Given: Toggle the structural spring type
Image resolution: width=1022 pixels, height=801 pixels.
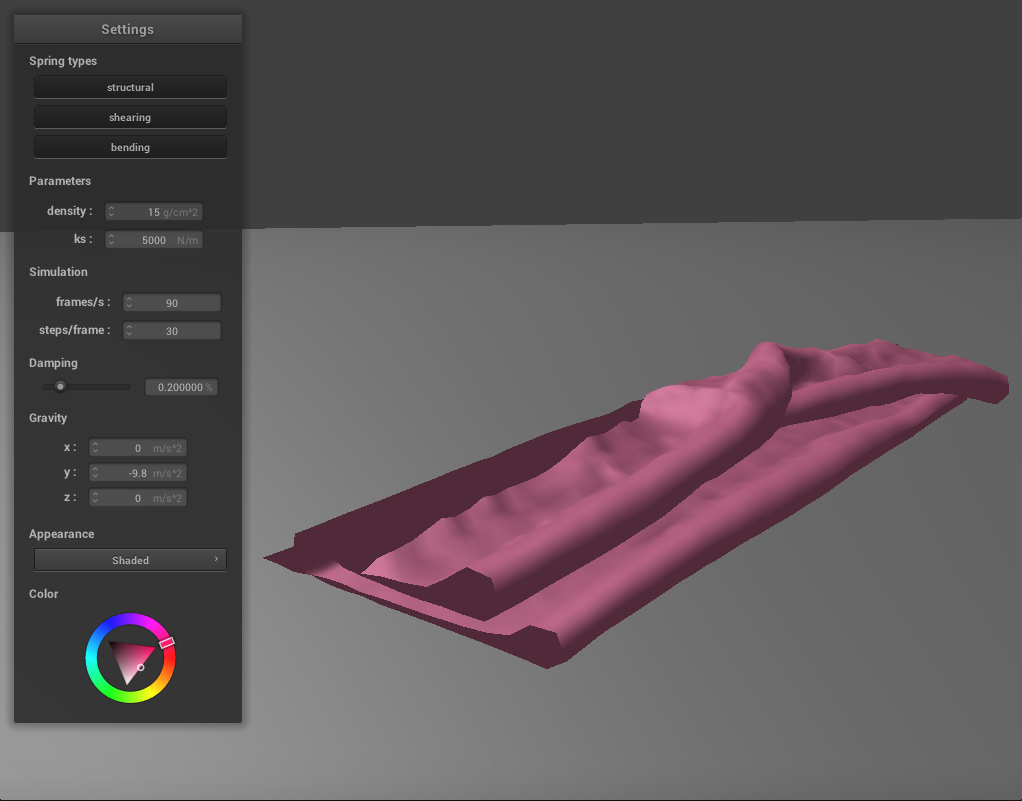Looking at the screenshot, I should point(130,88).
